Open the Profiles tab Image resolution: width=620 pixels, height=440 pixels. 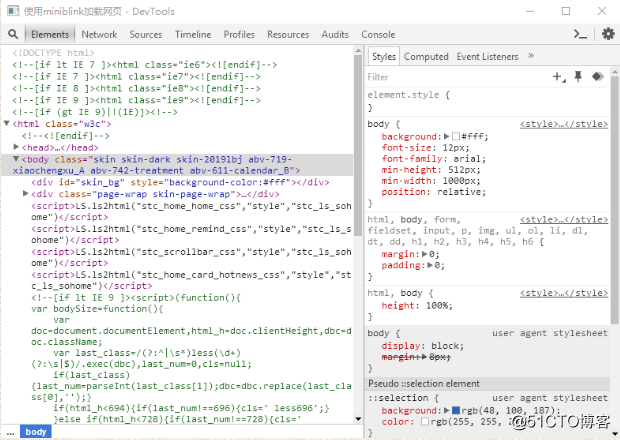pyautogui.click(x=239, y=35)
